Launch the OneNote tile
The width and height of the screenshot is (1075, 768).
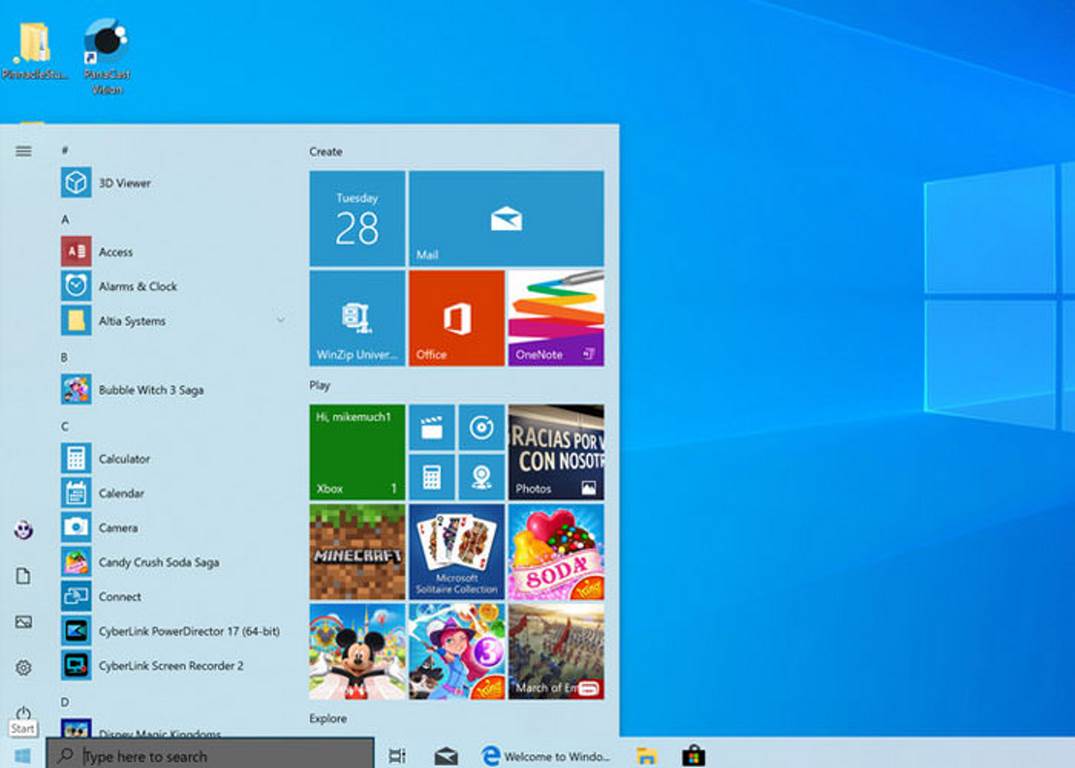pyautogui.click(x=555, y=318)
